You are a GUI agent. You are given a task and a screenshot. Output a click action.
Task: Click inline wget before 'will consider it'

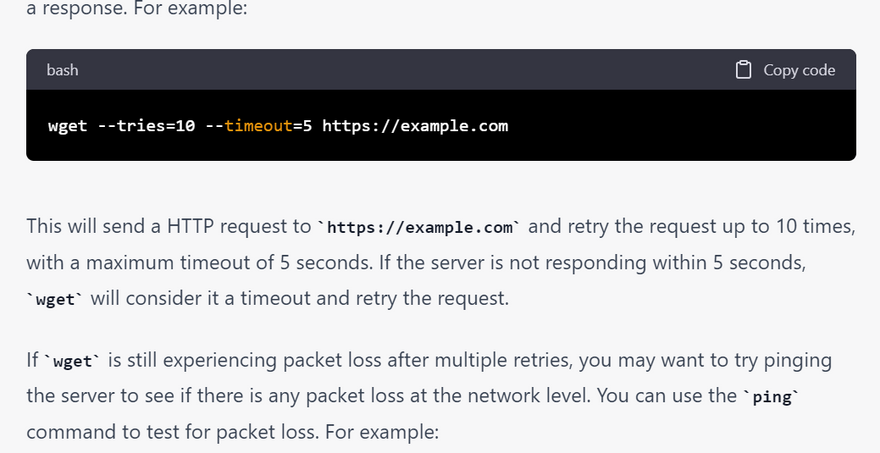tap(54, 301)
